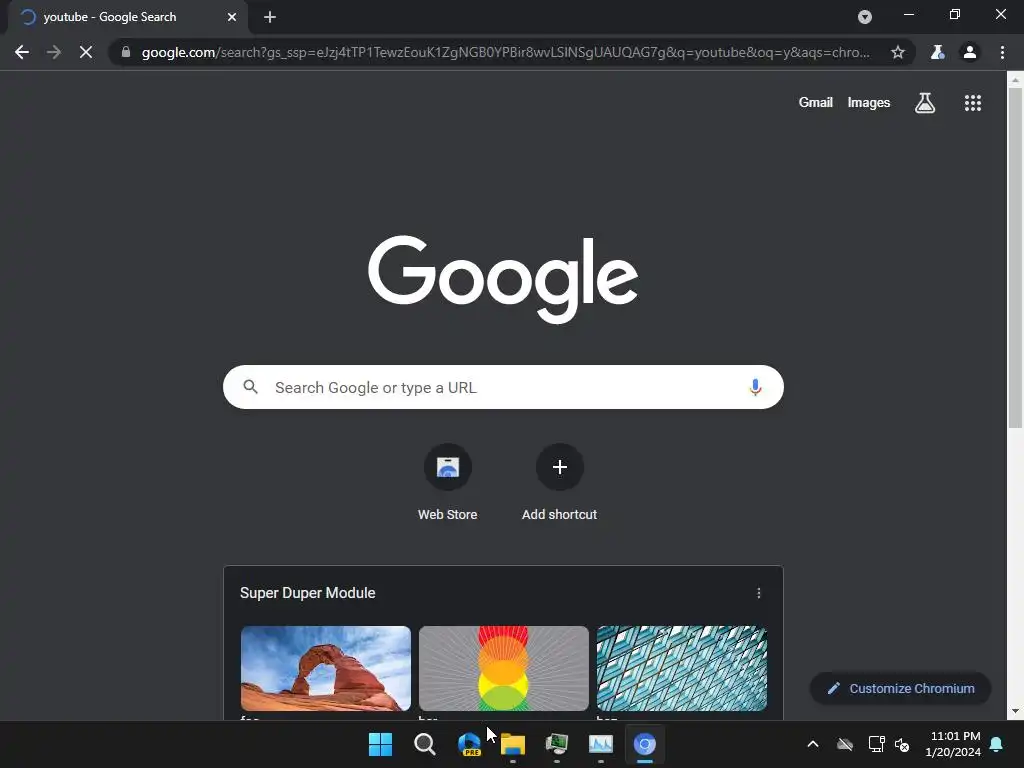Click the Add shortcut button
The image size is (1024, 768).
click(x=560, y=483)
